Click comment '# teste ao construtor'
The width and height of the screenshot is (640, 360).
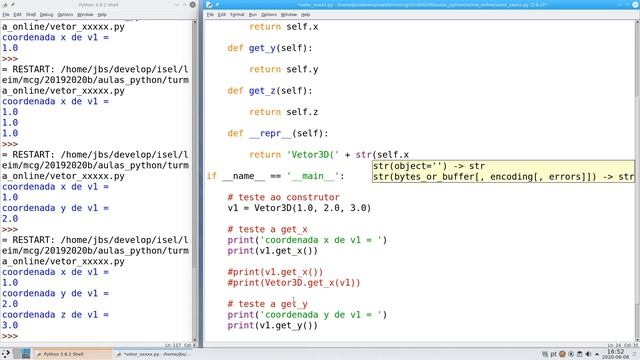[284, 197]
